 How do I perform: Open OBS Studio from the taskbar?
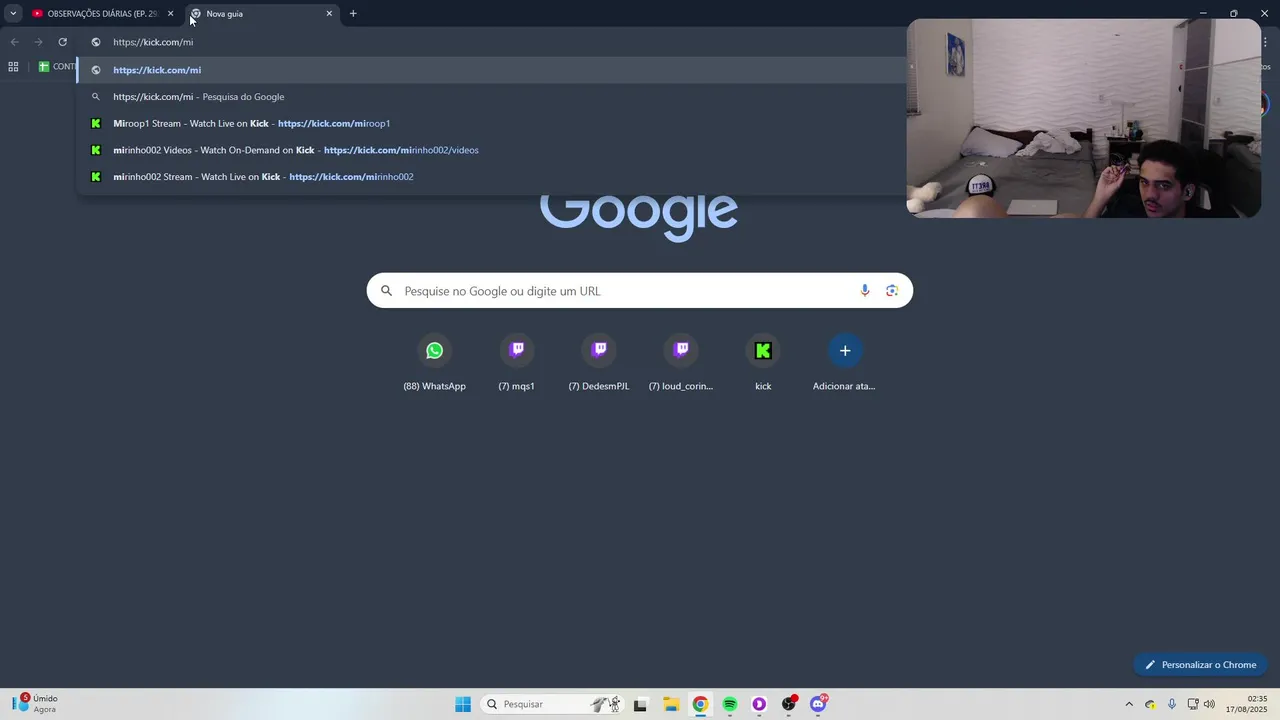pos(789,704)
